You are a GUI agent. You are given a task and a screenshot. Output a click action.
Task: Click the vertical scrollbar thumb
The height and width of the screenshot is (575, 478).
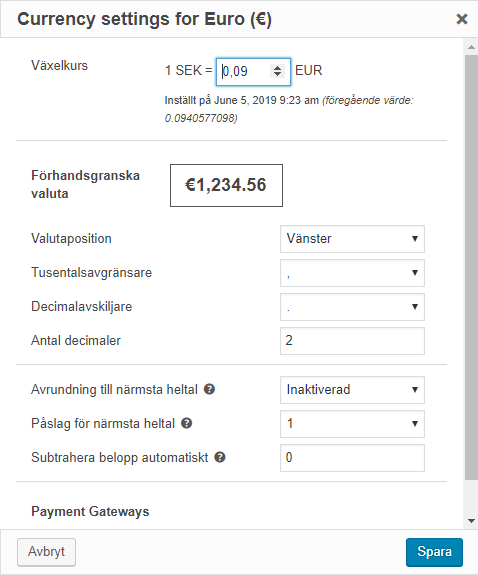(471, 267)
